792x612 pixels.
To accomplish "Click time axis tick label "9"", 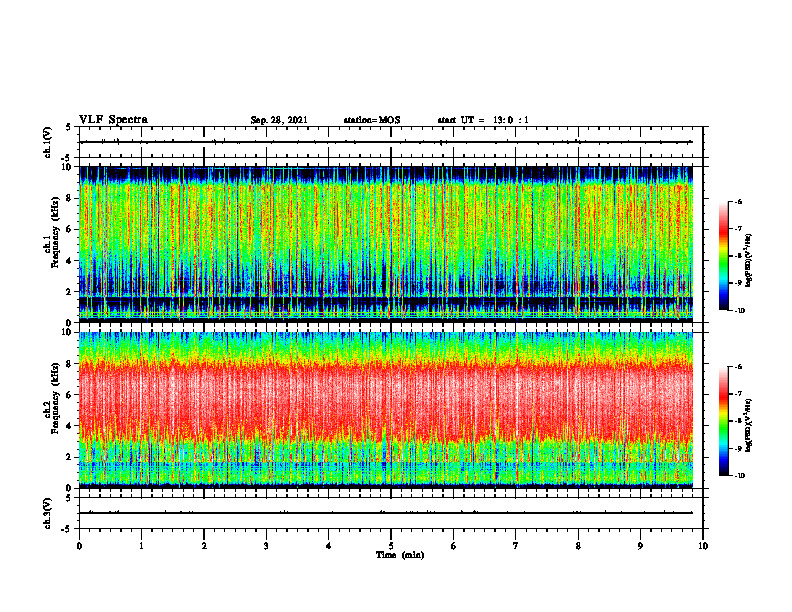I will (x=640, y=546).
